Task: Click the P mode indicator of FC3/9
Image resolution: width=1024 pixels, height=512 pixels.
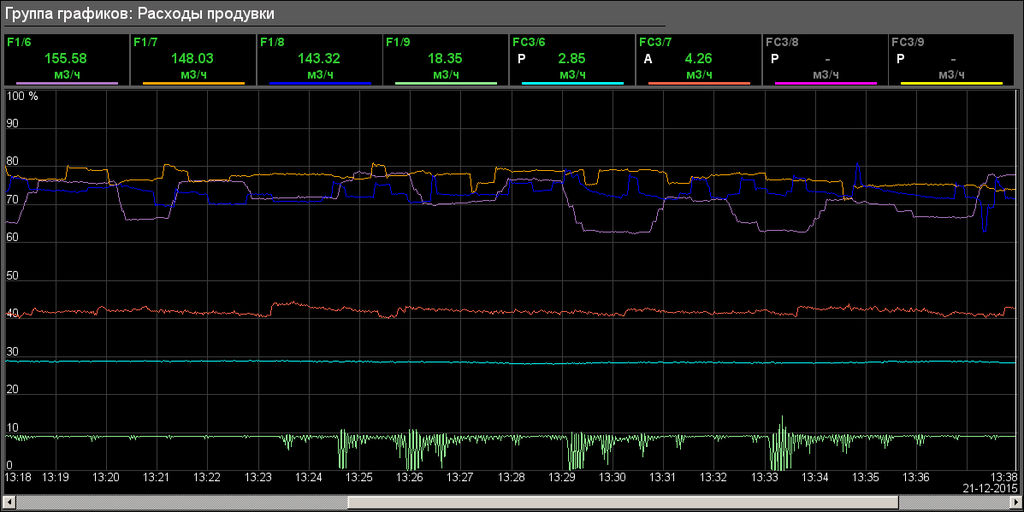Action: point(900,59)
